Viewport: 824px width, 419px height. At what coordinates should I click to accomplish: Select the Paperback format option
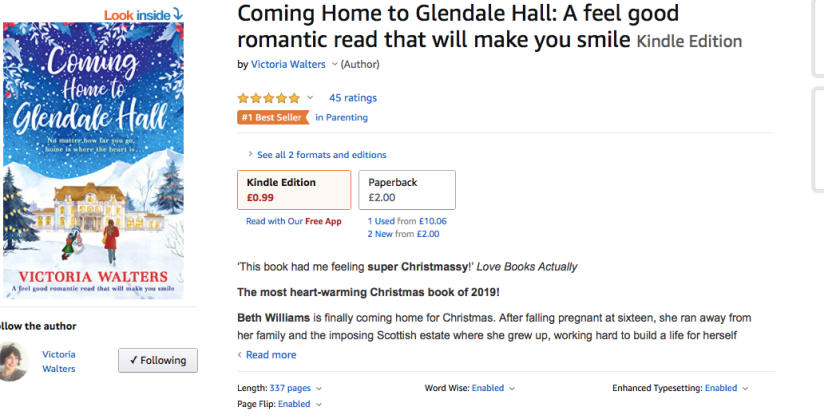click(406, 190)
